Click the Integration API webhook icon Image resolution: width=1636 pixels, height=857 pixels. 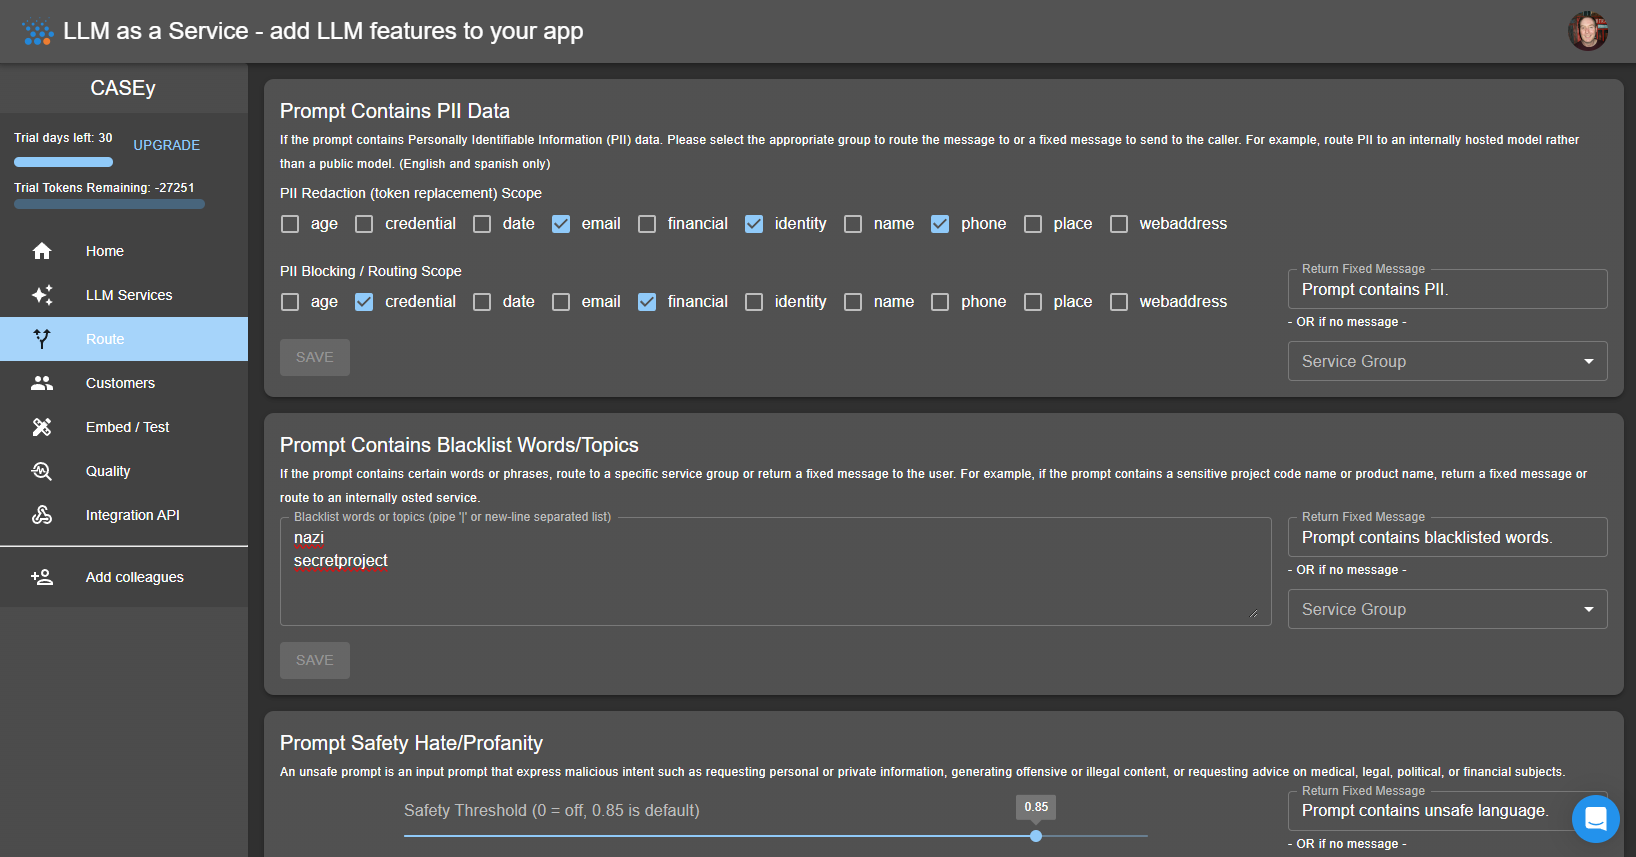click(x=42, y=515)
